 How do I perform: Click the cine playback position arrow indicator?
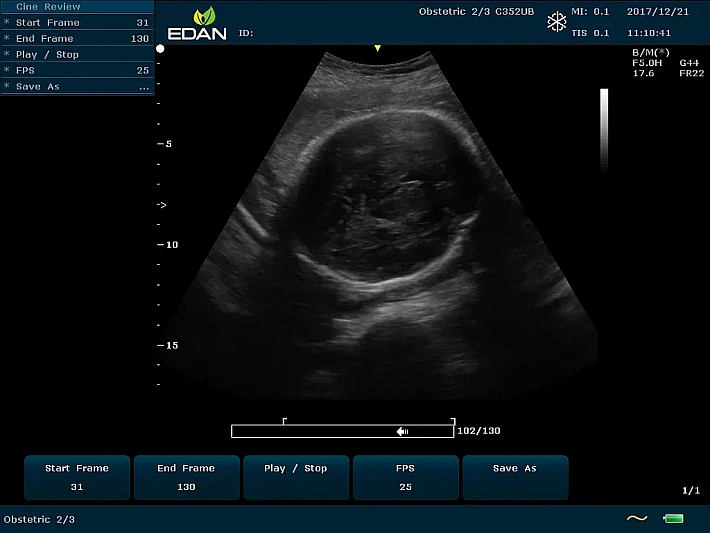pyautogui.click(x=403, y=431)
